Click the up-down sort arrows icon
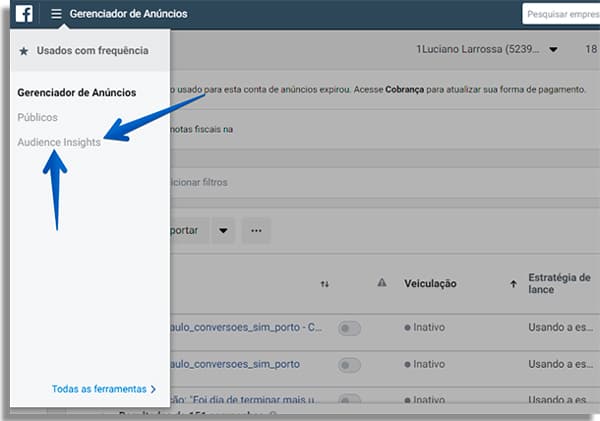This screenshot has height=421, width=600. point(324,284)
